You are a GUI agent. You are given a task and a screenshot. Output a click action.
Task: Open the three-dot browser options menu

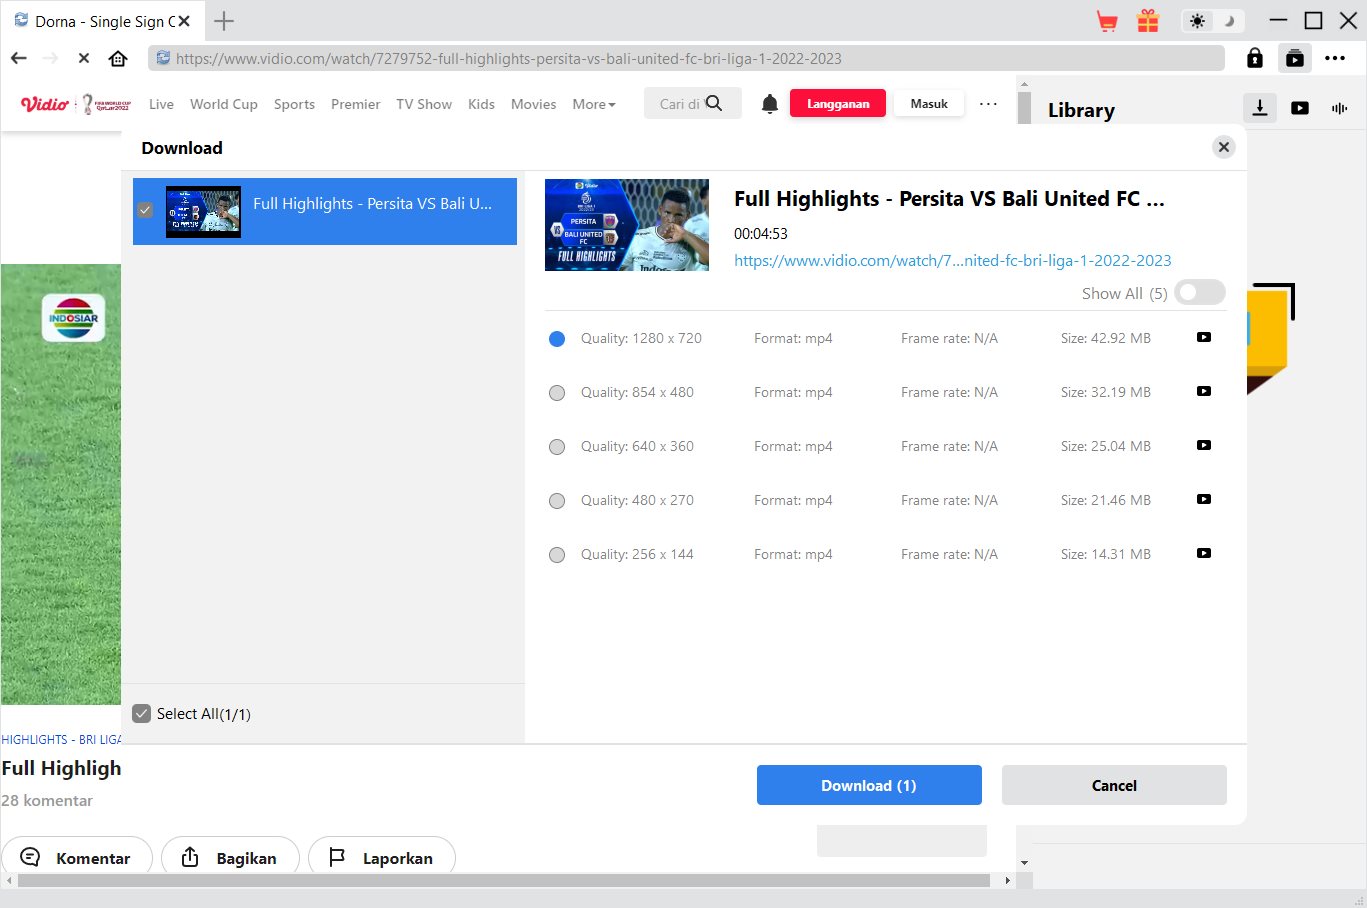(1335, 58)
